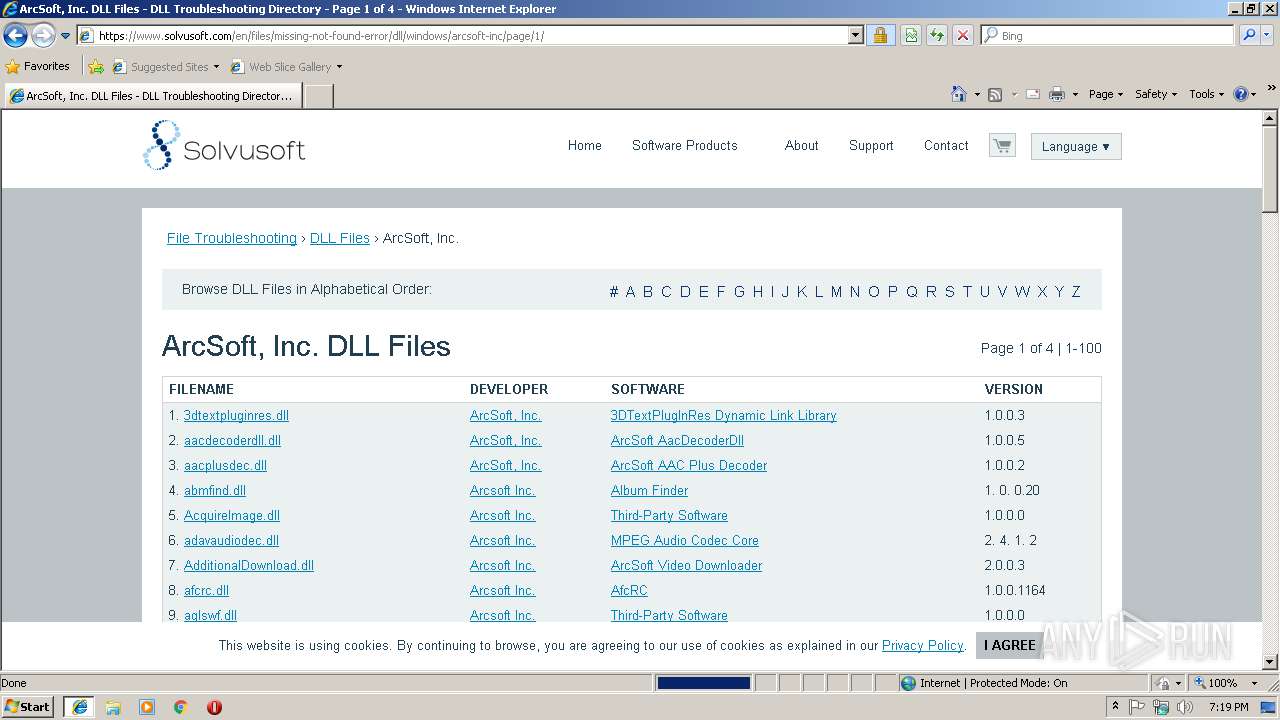Click the browser Forward arrow button

(x=43, y=36)
